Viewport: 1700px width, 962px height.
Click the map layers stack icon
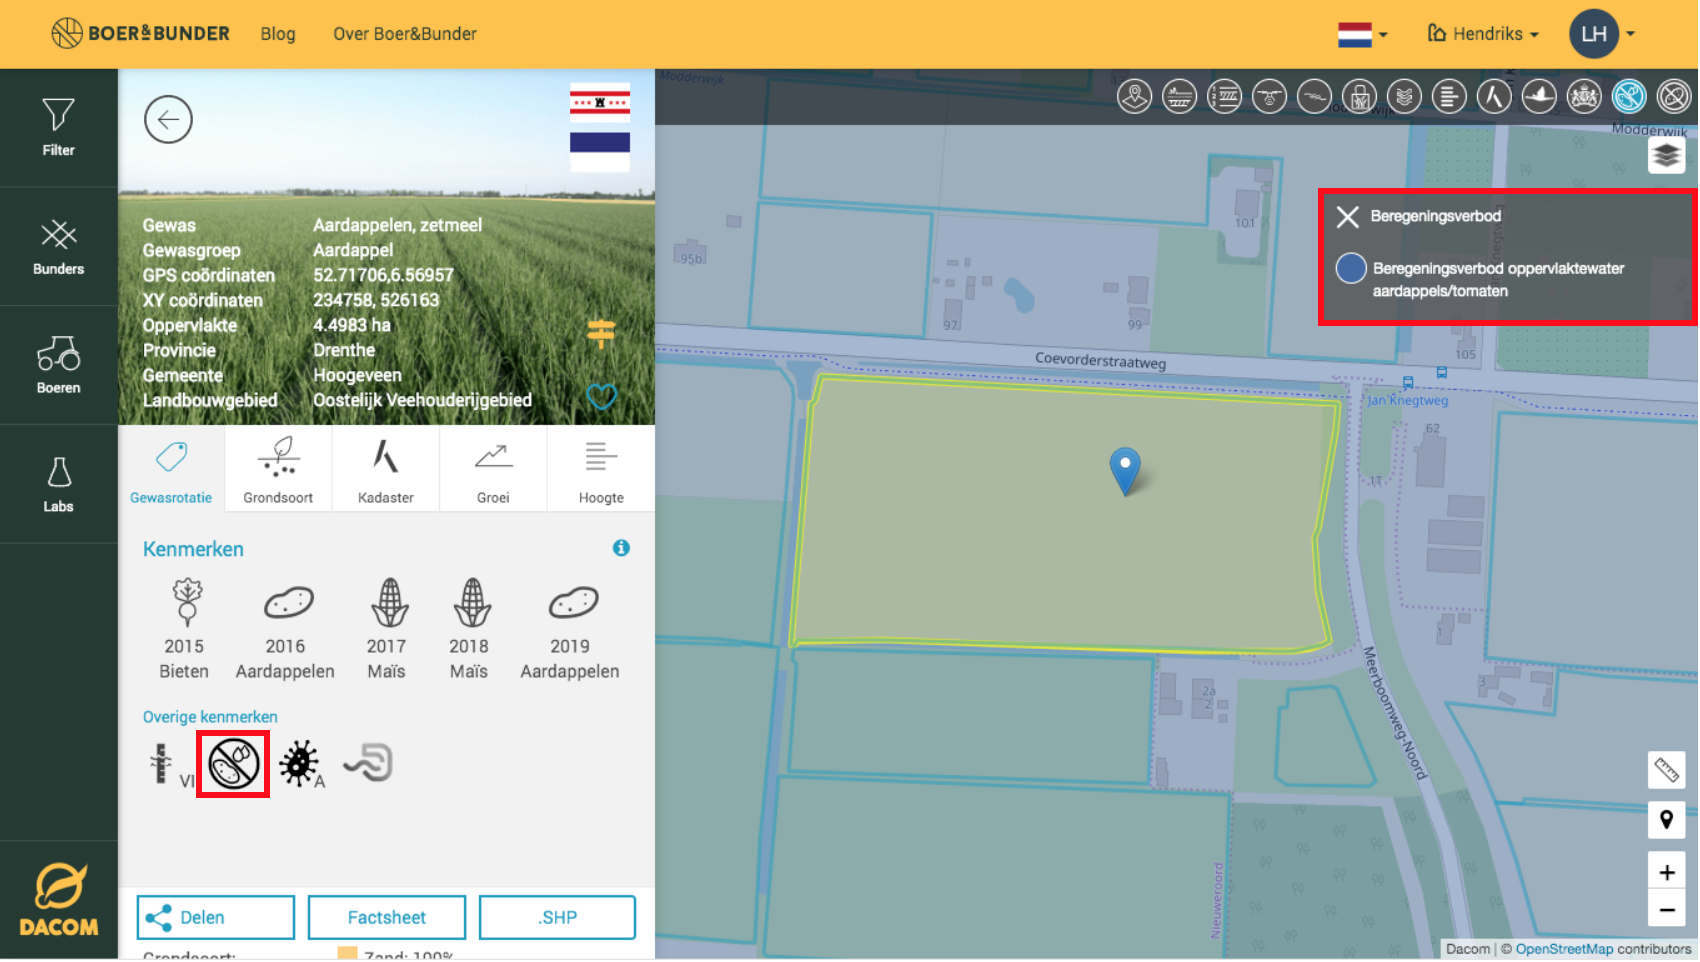[1666, 155]
